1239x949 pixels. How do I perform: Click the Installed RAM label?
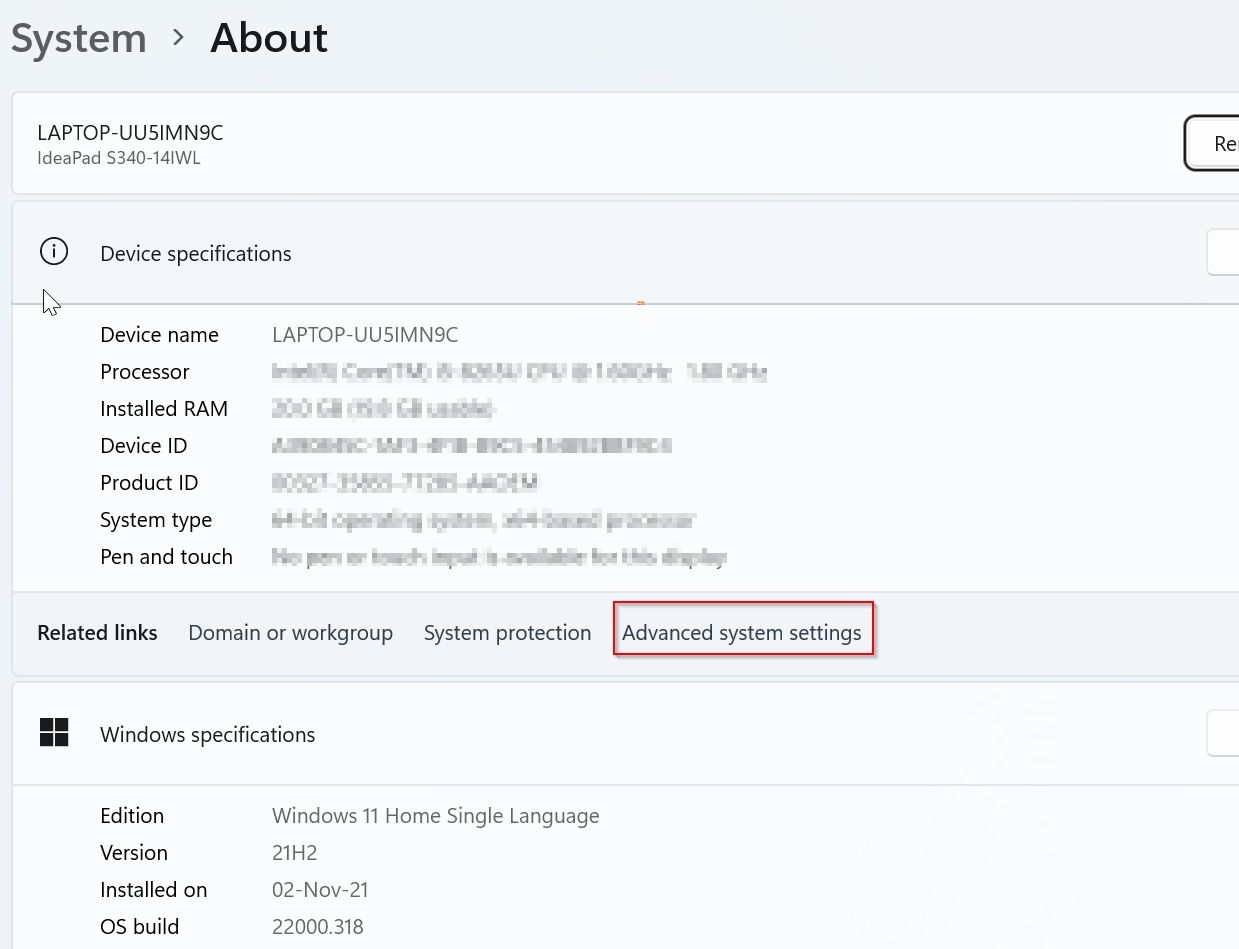click(164, 409)
